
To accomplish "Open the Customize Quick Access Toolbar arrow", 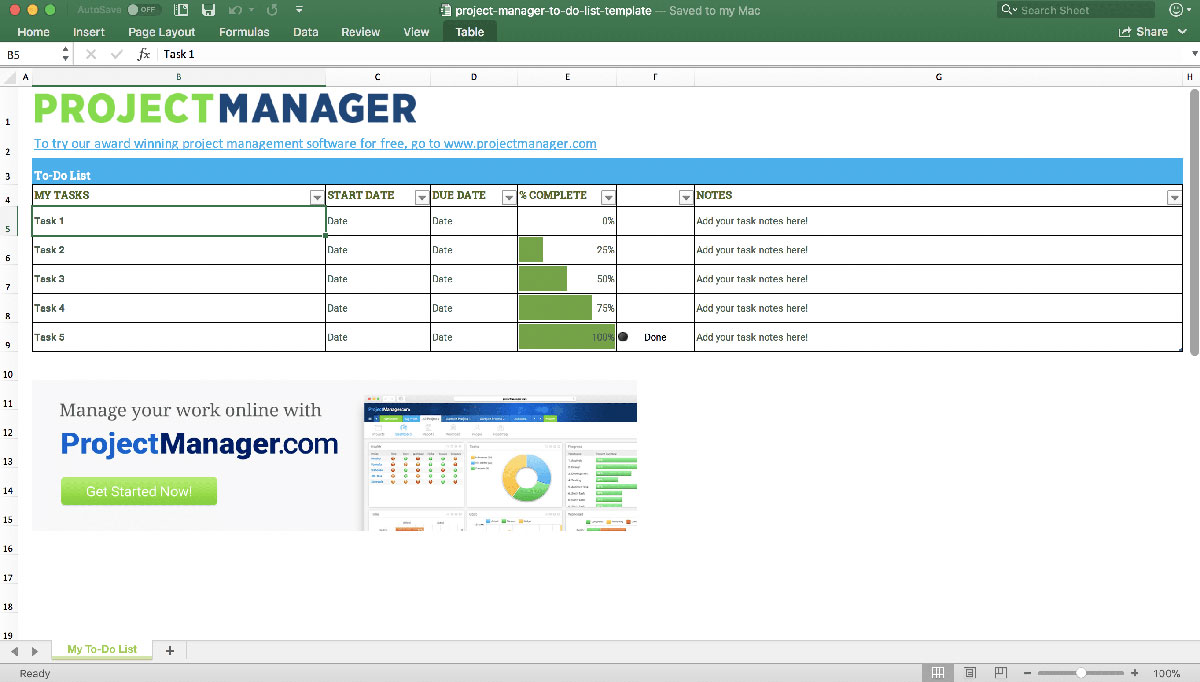I will pos(299,10).
